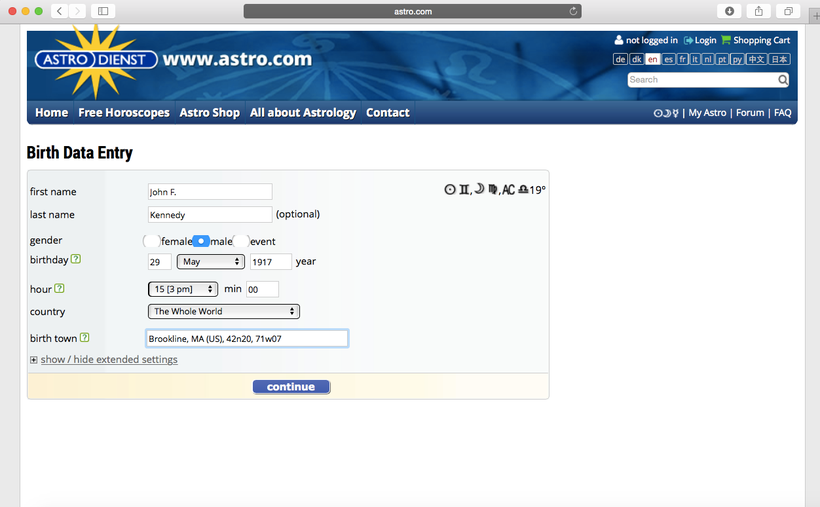Image resolution: width=820 pixels, height=507 pixels.
Task: Switch language to Portuguese (pt)
Action: point(722,59)
